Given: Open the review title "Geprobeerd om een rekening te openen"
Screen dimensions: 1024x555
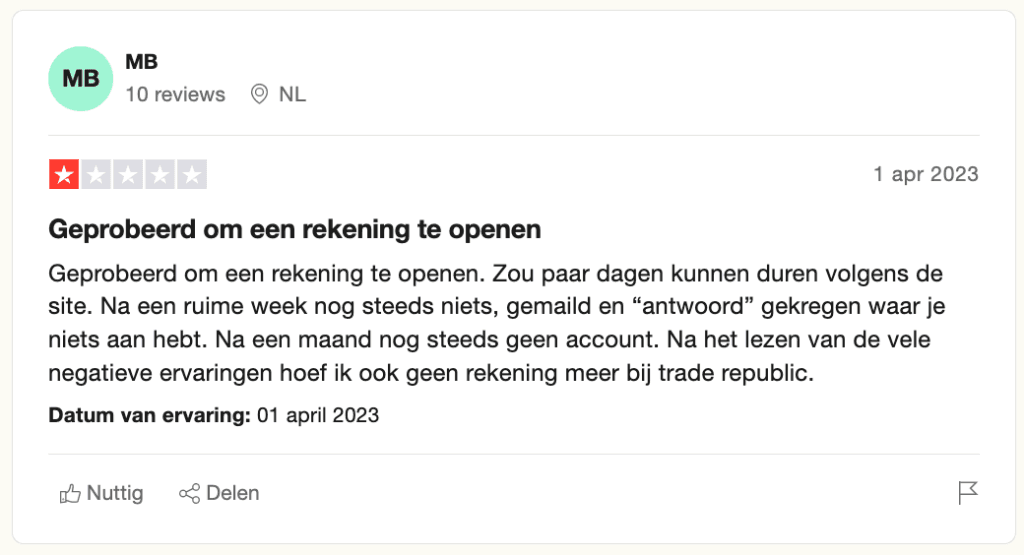Looking at the screenshot, I should click(x=295, y=230).
